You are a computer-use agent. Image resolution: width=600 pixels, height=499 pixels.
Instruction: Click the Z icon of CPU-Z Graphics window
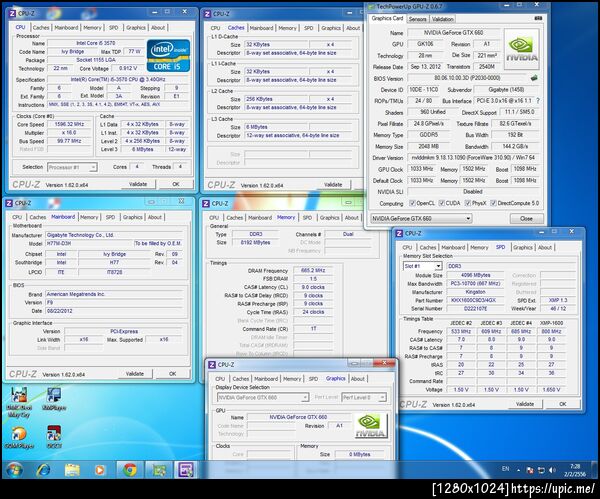click(x=212, y=365)
